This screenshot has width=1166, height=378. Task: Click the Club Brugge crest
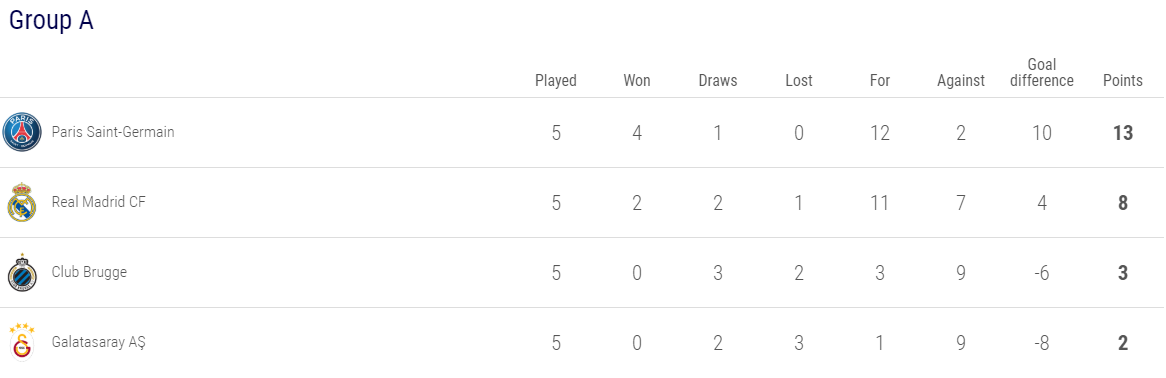(x=22, y=272)
